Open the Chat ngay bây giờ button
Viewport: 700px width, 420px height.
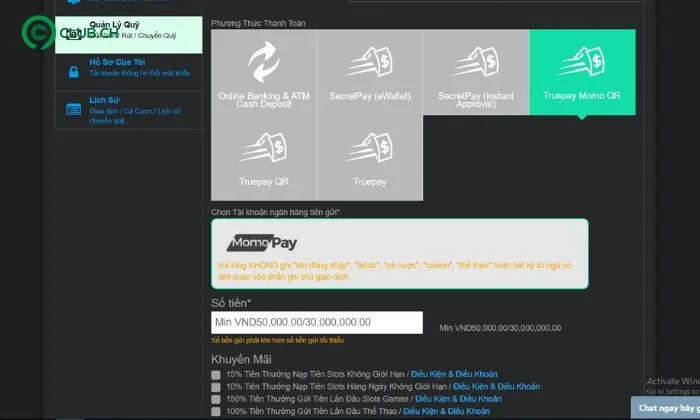click(666, 408)
